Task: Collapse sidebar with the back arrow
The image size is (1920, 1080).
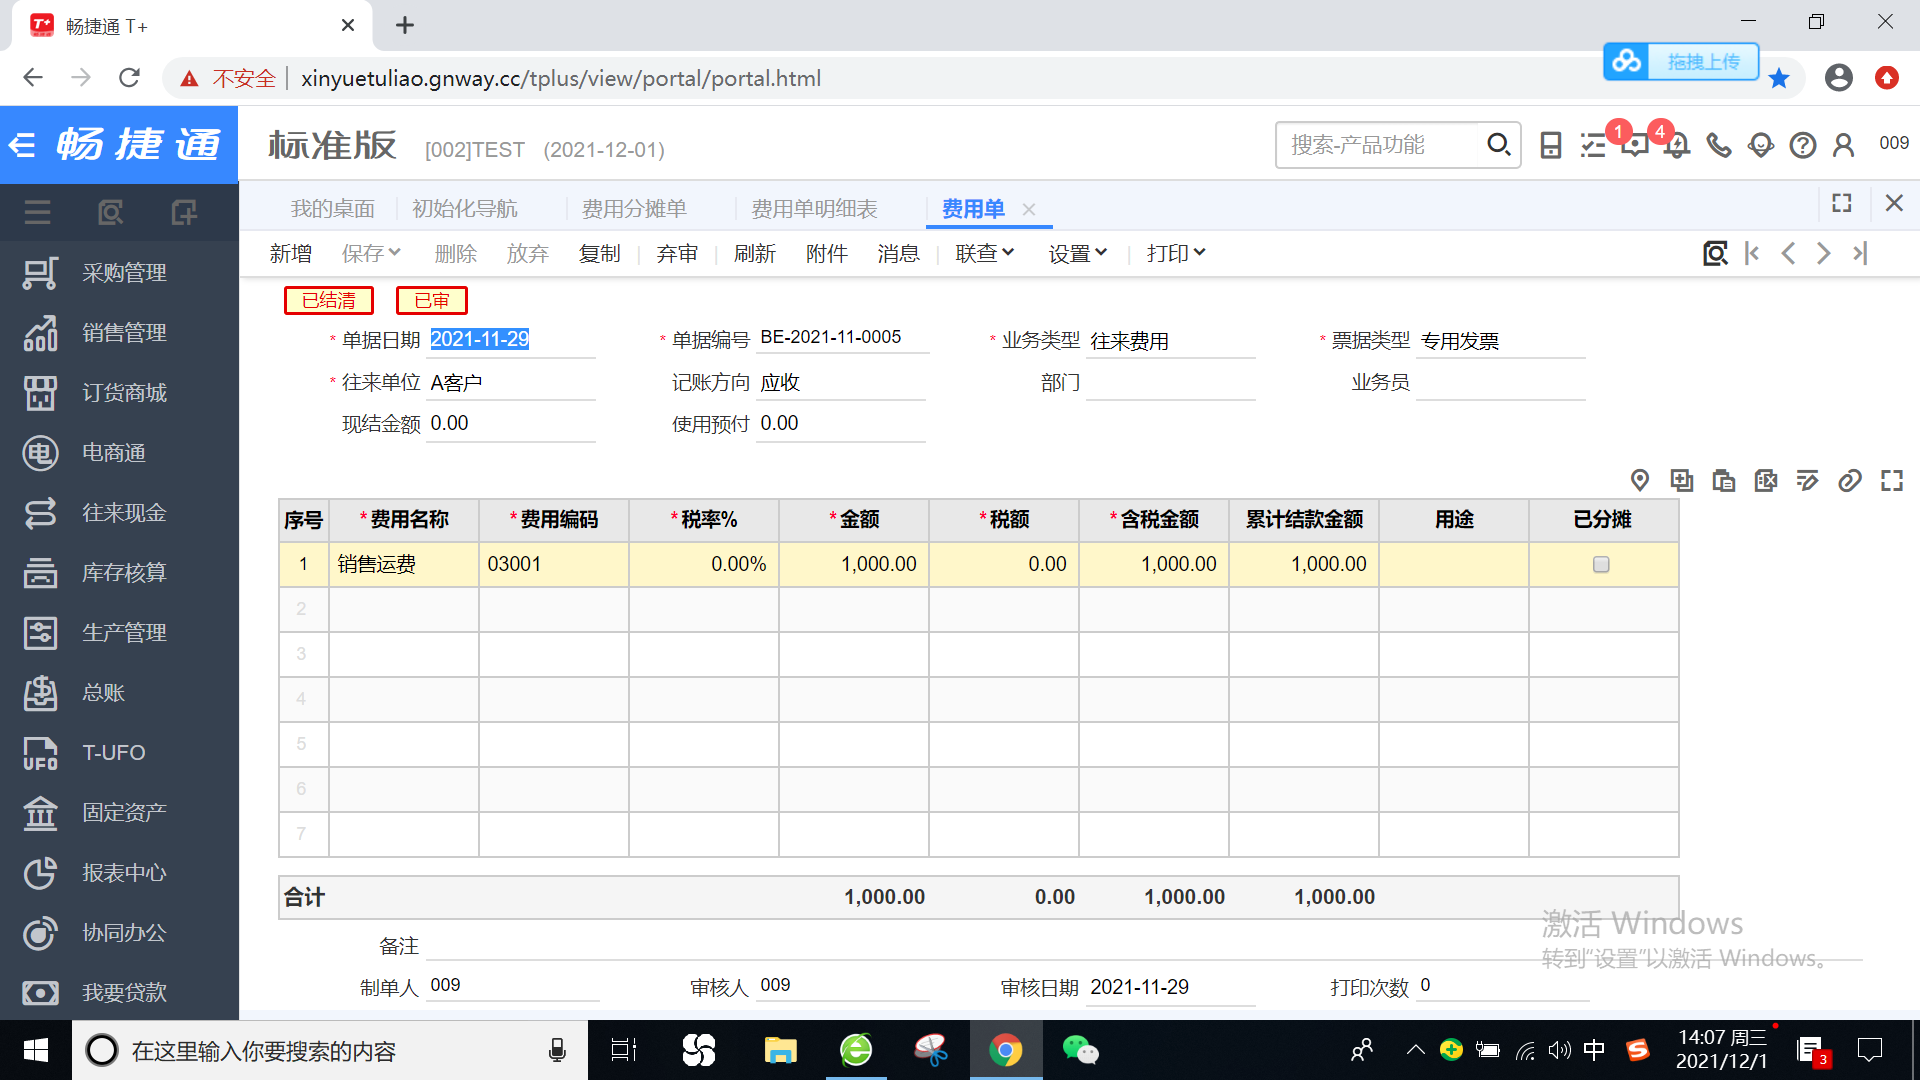Action: coord(22,146)
